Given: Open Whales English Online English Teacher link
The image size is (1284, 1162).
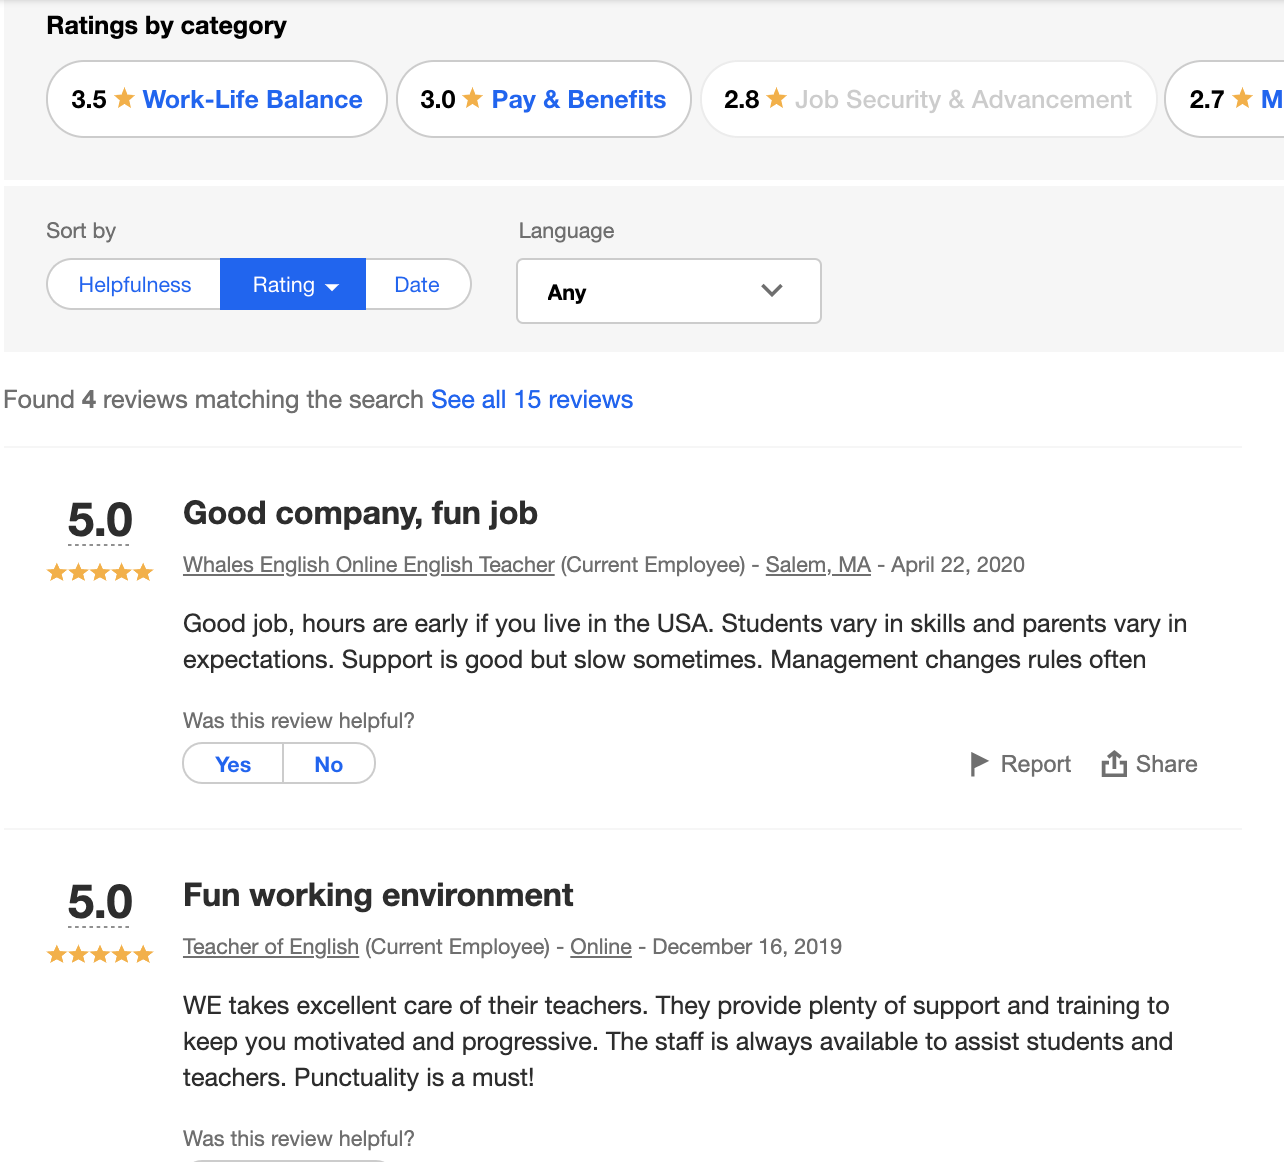Looking at the screenshot, I should click(368, 565).
